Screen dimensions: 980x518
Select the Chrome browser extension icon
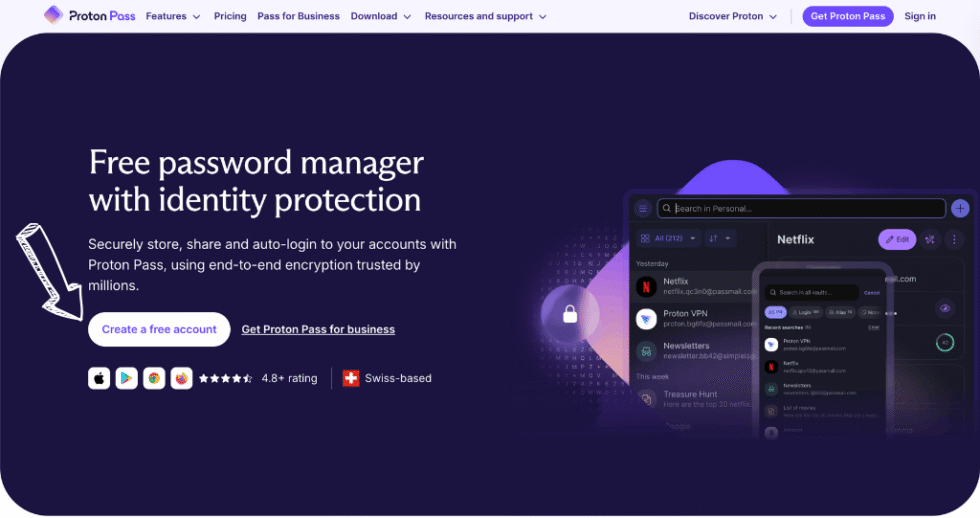154,378
